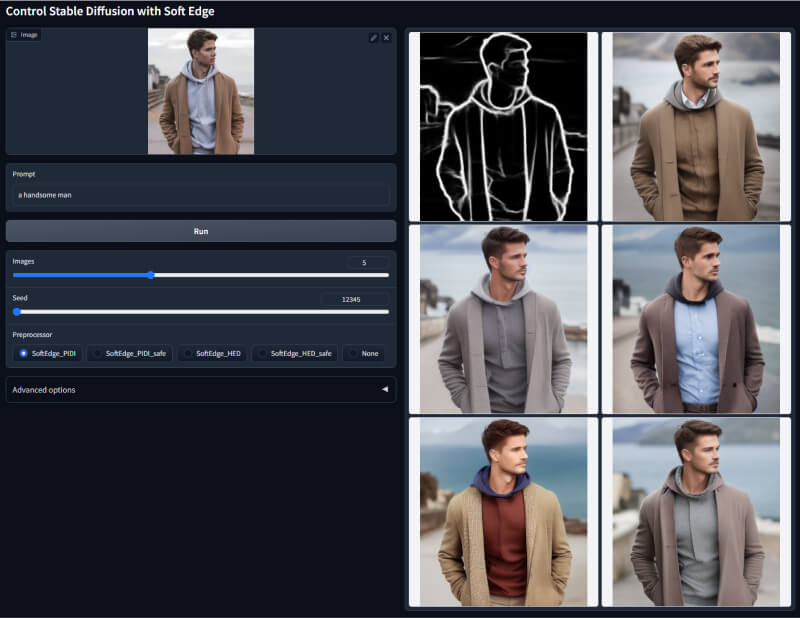
Task: Choose None as the preprocessor
Action: point(366,353)
